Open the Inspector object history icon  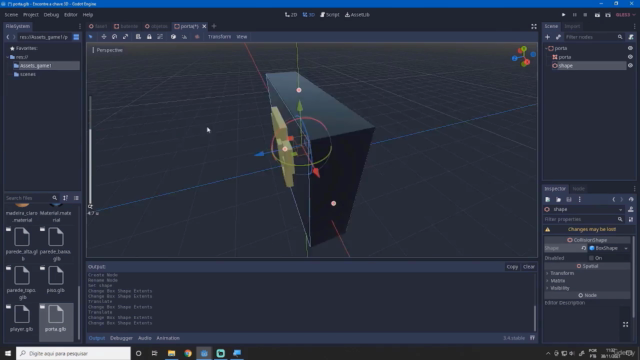(631, 200)
